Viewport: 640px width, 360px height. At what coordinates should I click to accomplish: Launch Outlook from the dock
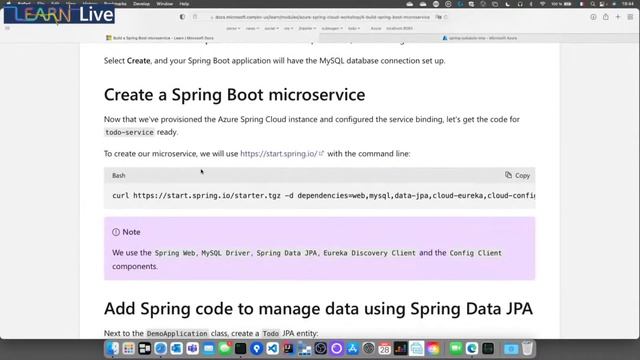(x=176, y=349)
